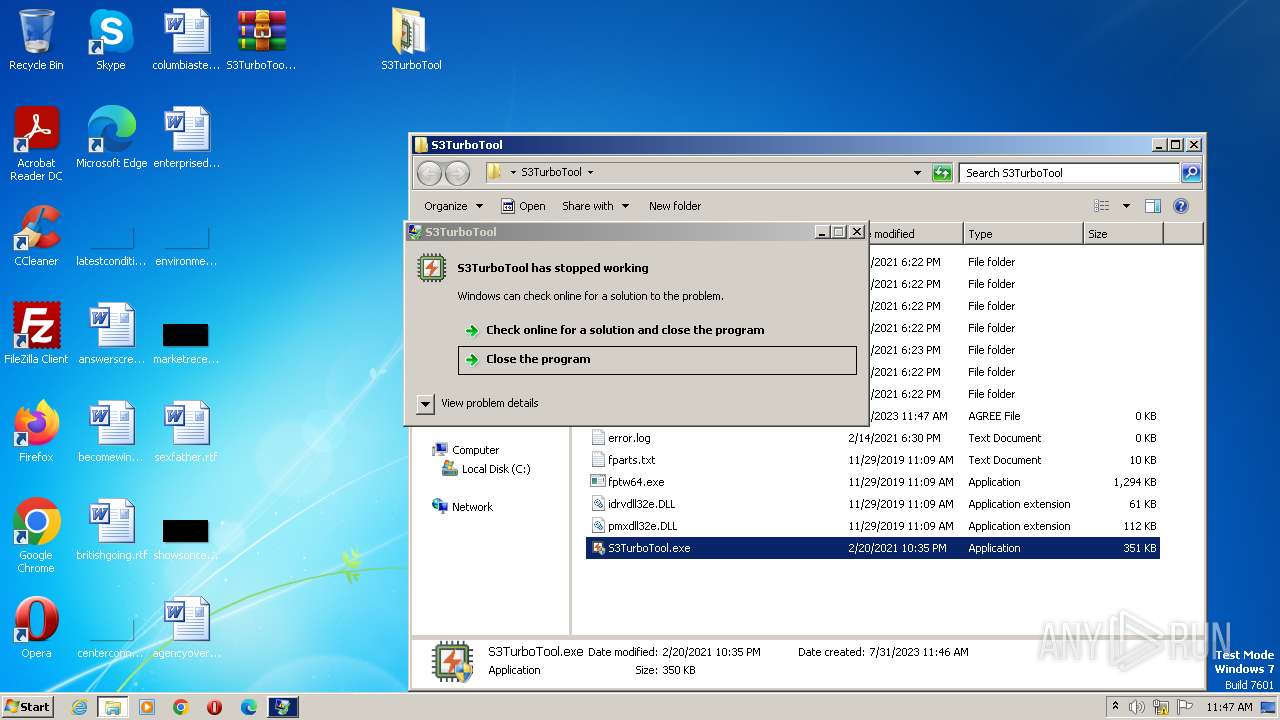Select the pmxdll32e.DLL file
Screen dimensions: 1280x720
tap(873, 526)
